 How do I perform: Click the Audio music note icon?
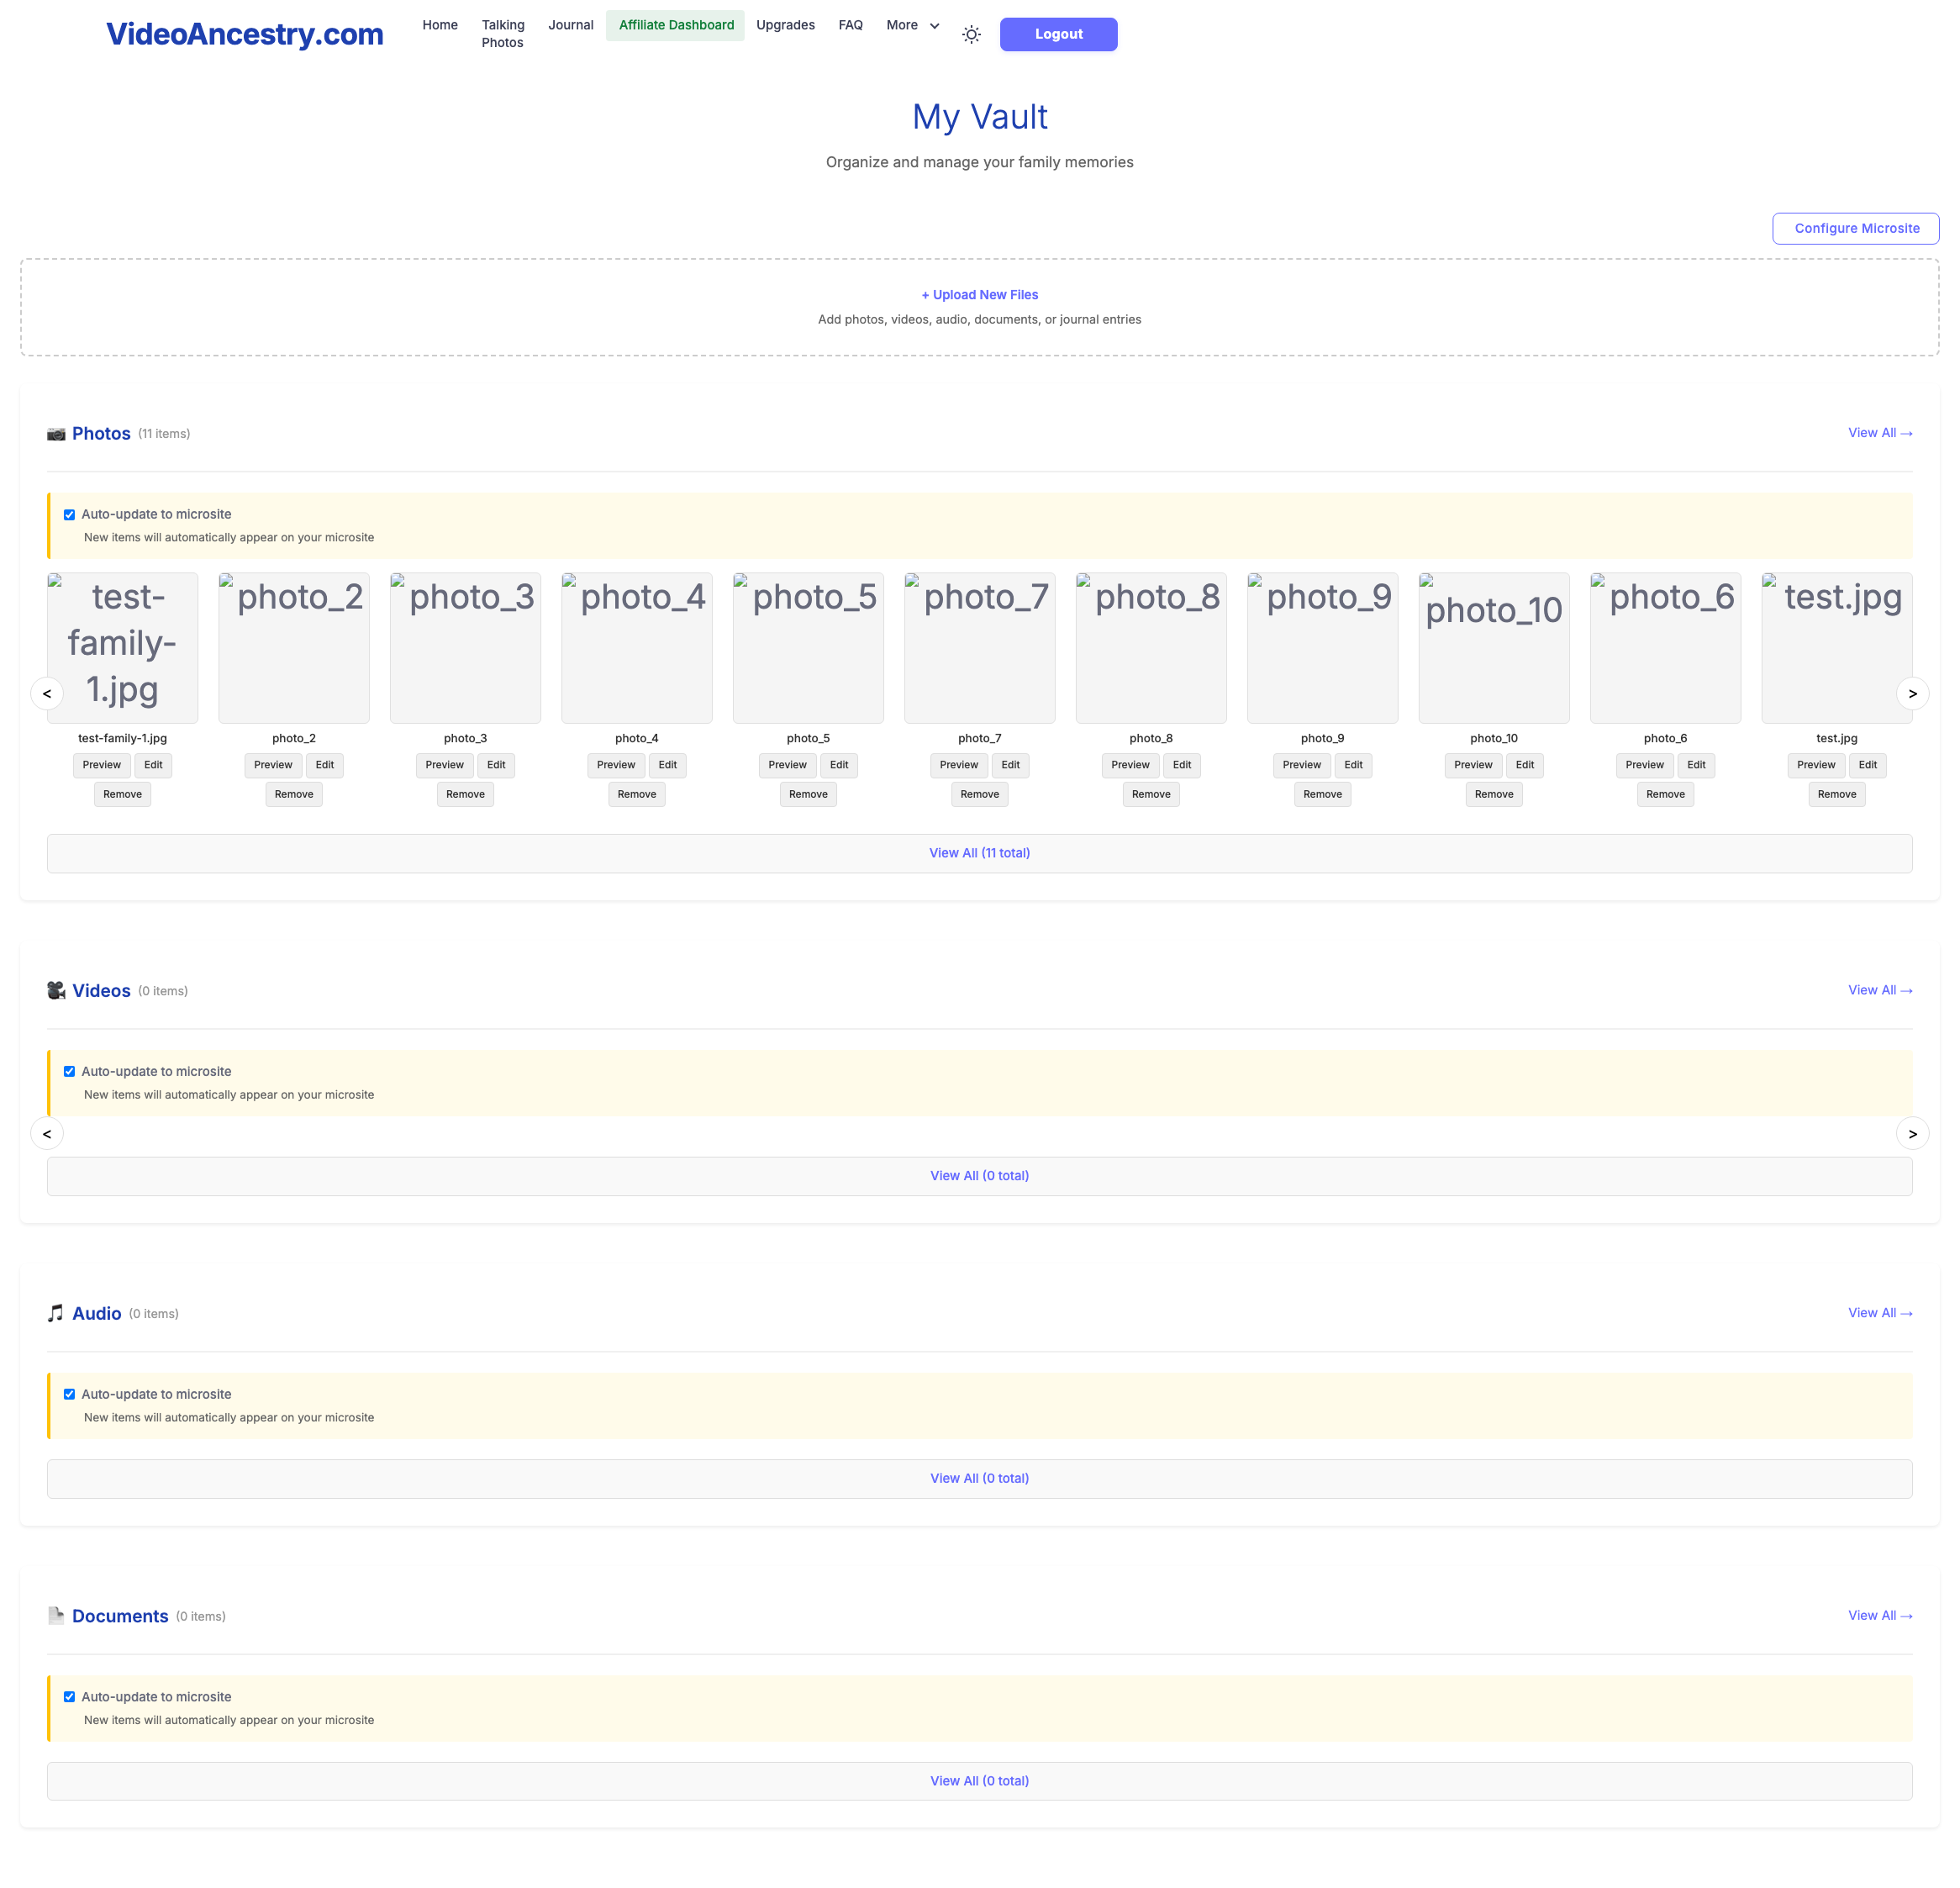tap(56, 1313)
